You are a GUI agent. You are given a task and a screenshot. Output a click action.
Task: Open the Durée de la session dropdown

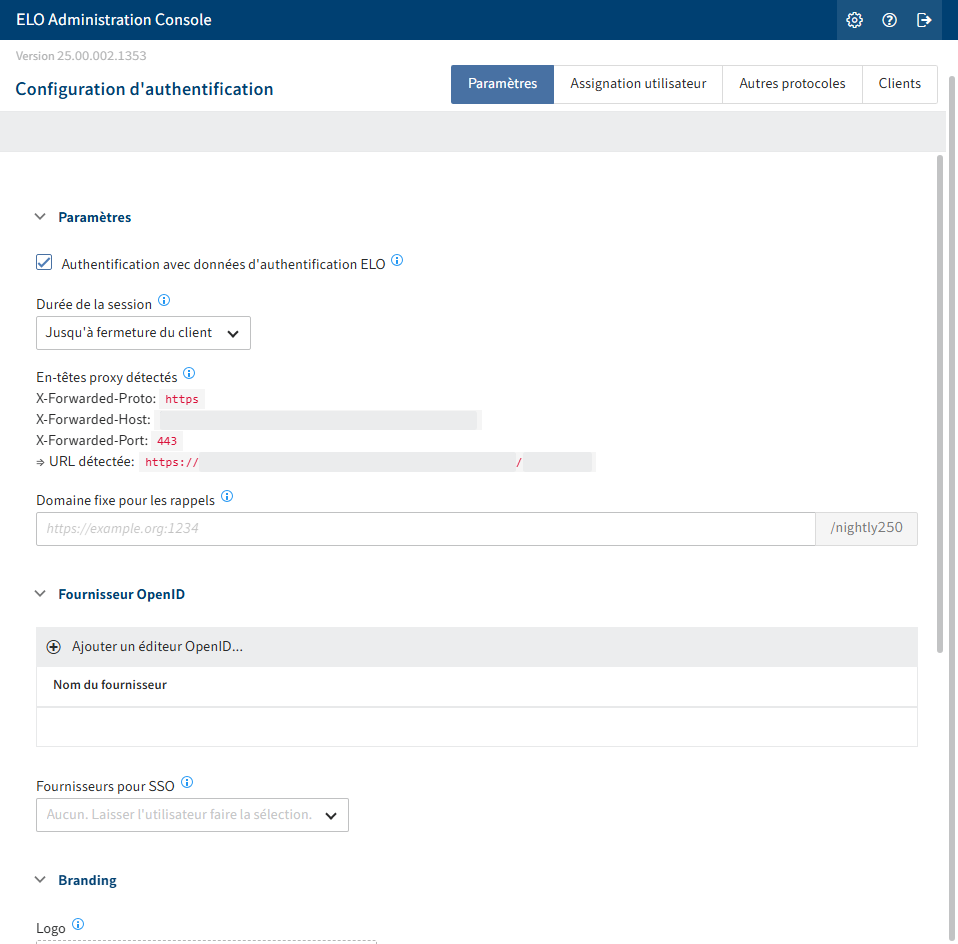click(x=143, y=333)
